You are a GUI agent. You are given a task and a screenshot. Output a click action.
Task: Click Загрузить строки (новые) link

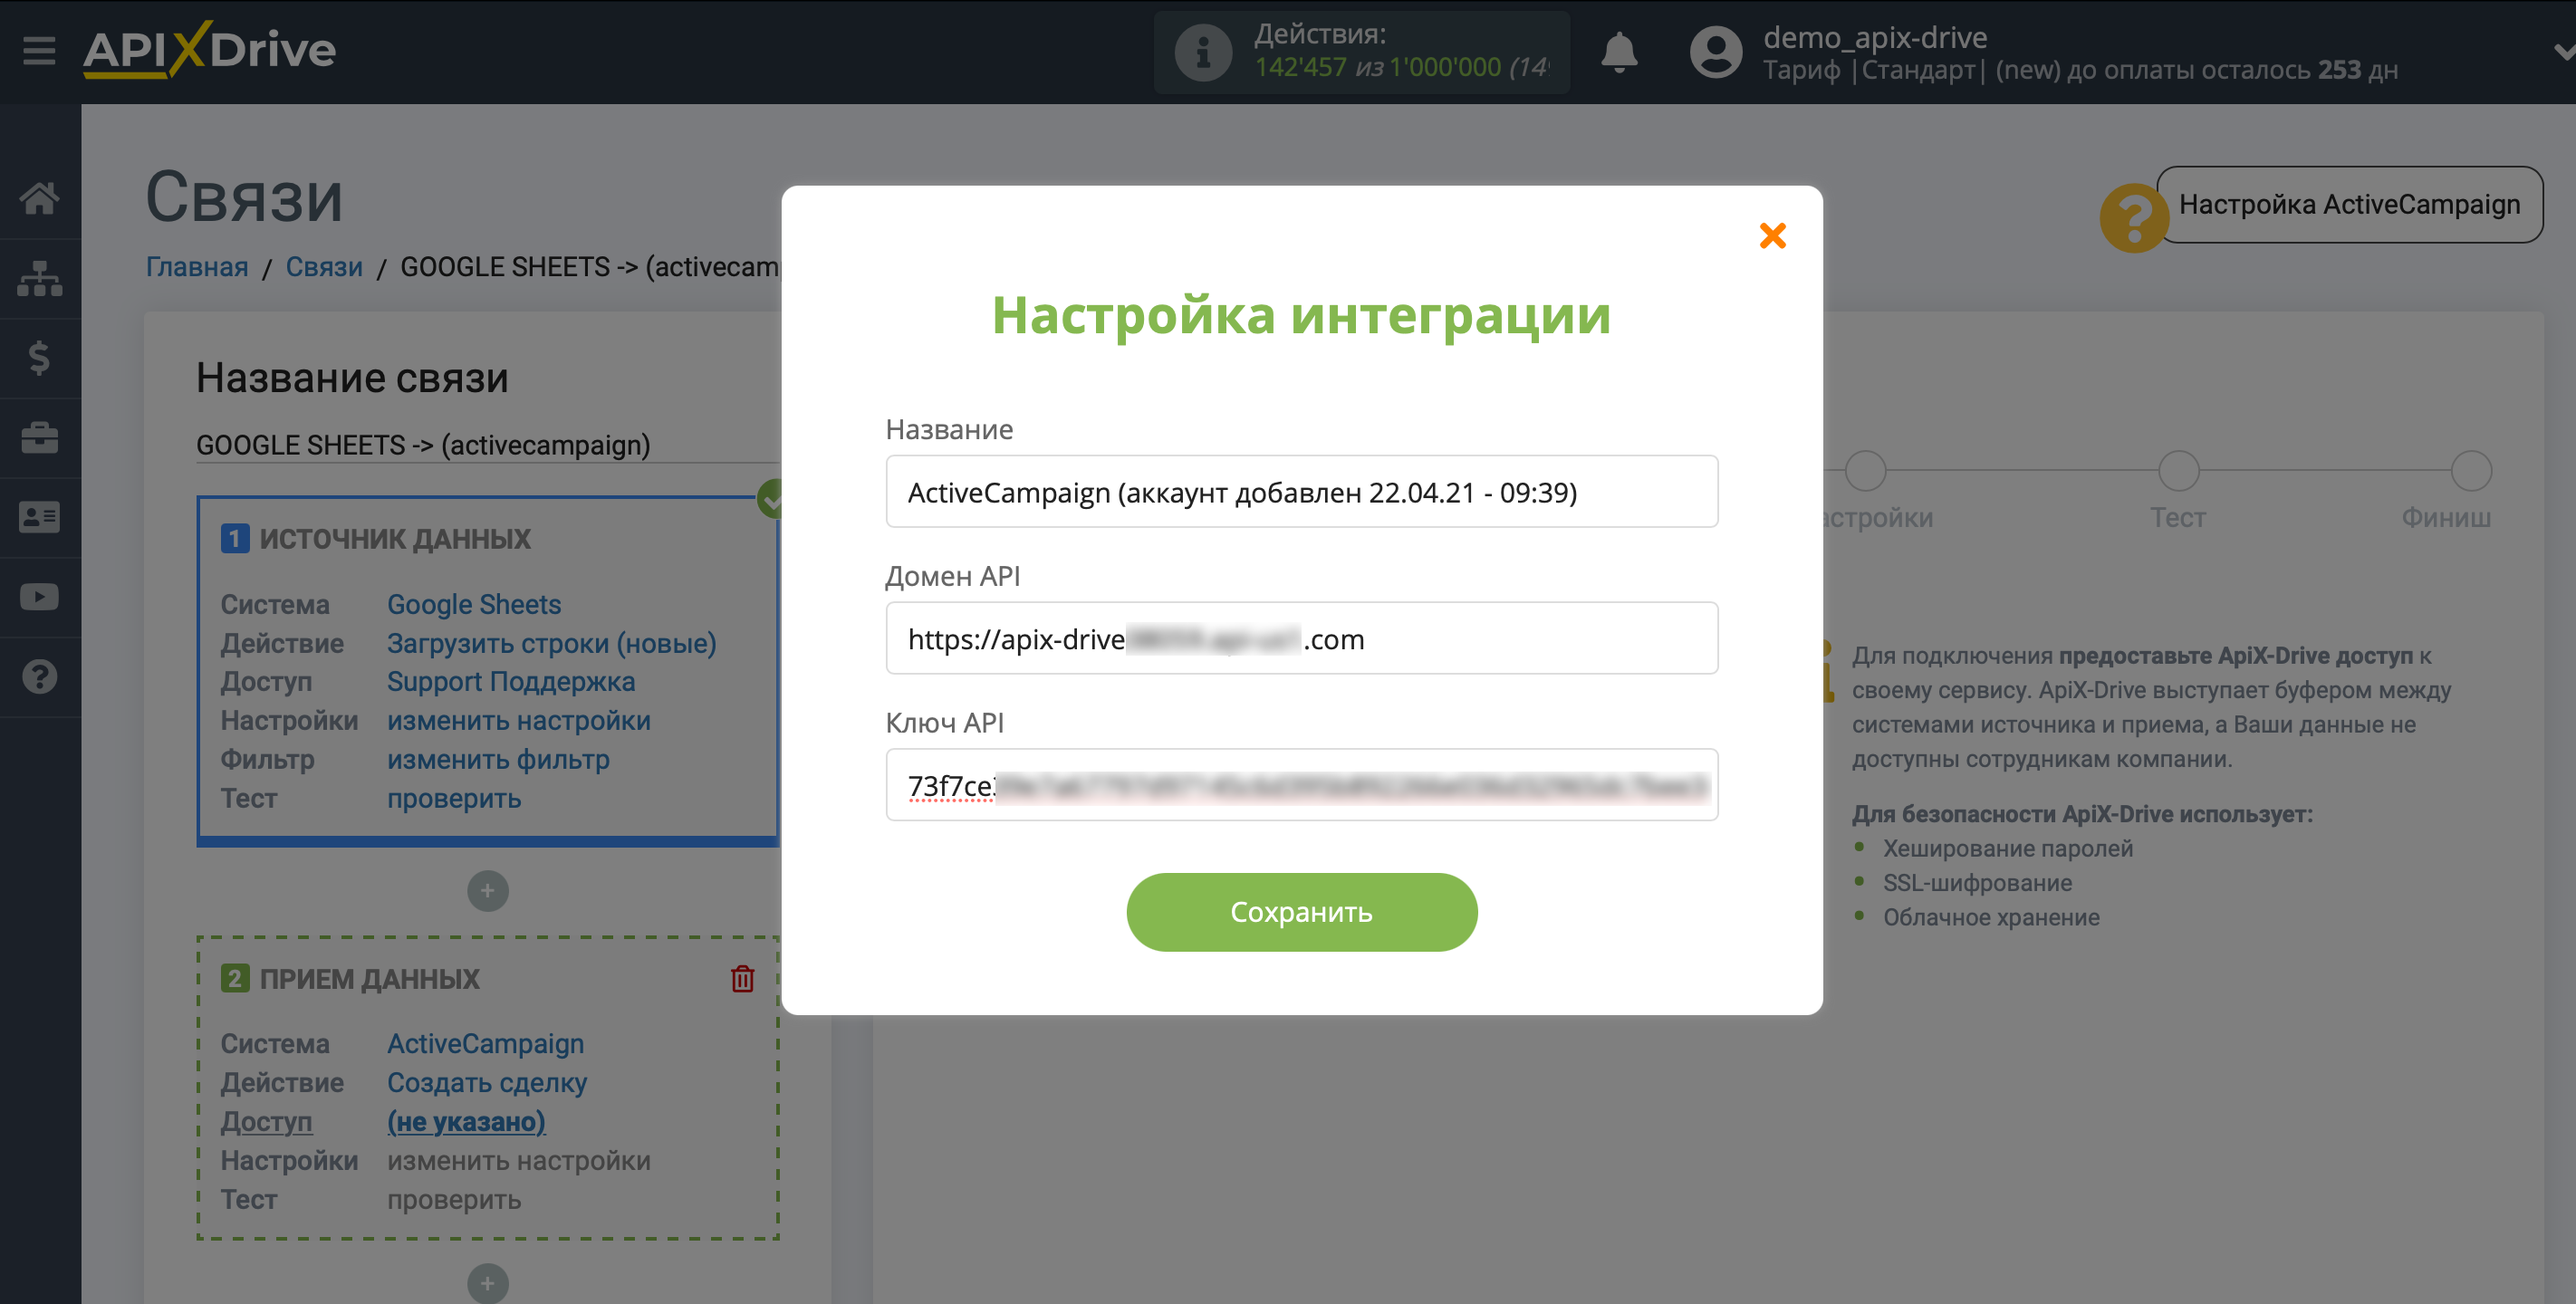click(x=551, y=643)
